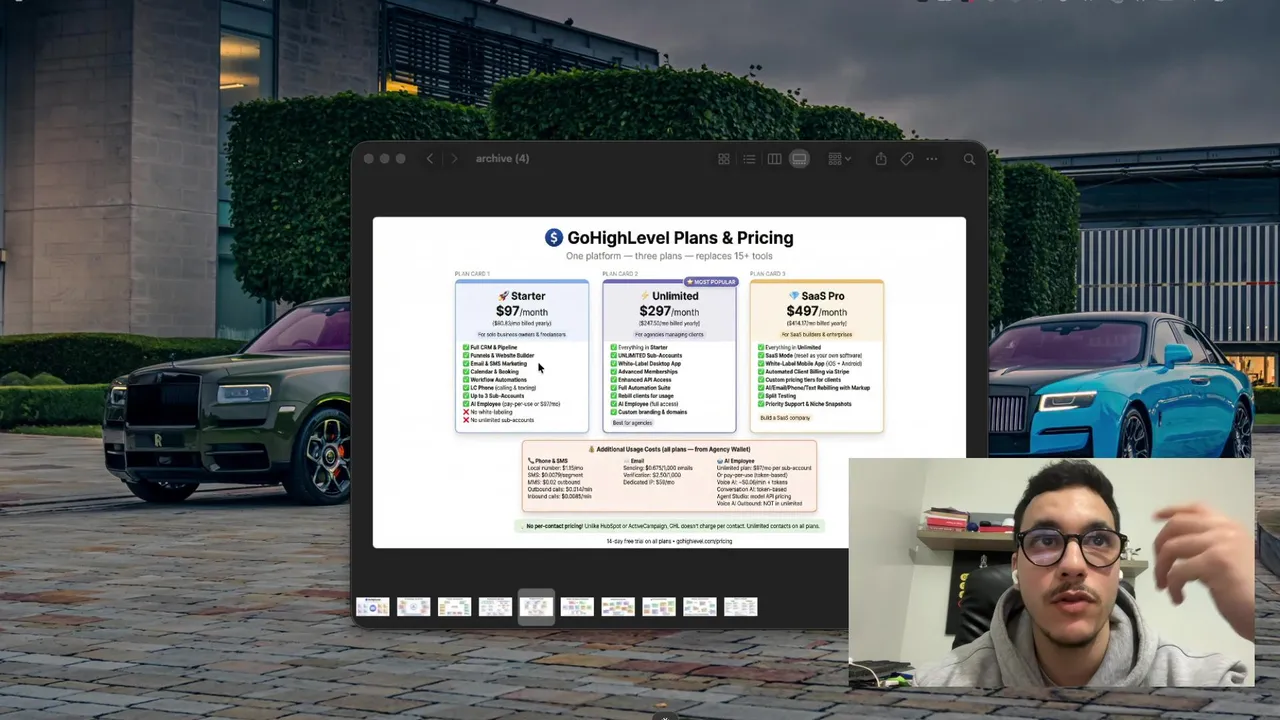Image resolution: width=1280 pixels, height=720 pixels.
Task: Open the Share menu icon
Action: (881, 159)
